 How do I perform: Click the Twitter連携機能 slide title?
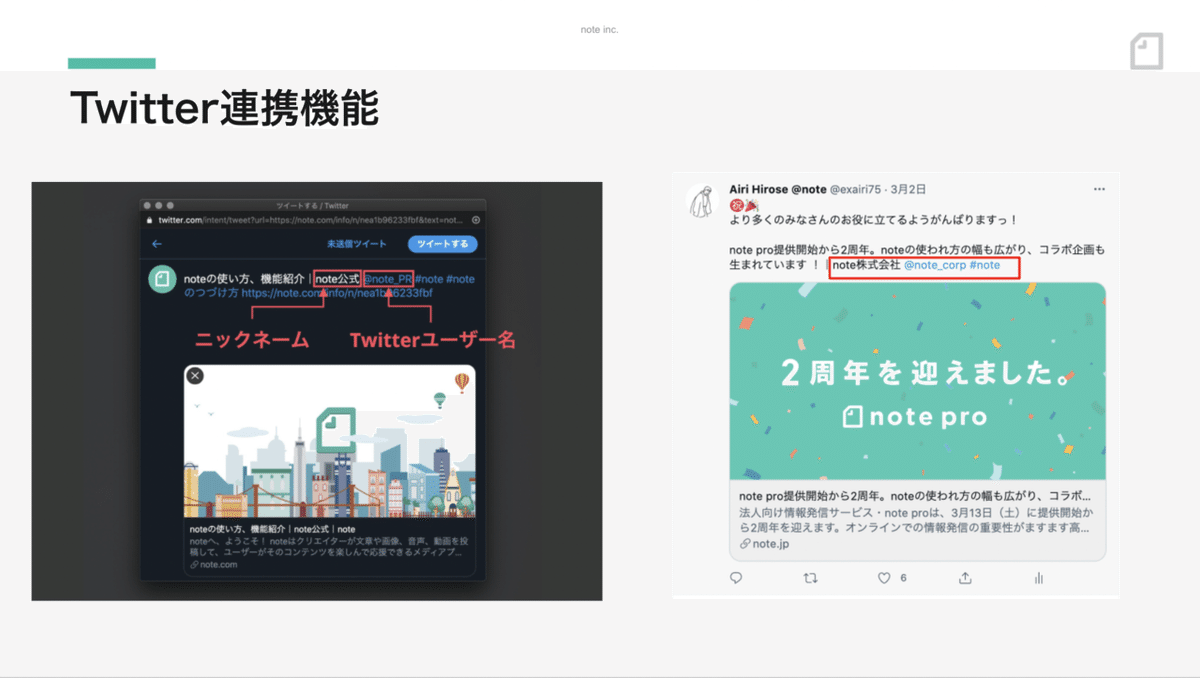pos(225,107)
